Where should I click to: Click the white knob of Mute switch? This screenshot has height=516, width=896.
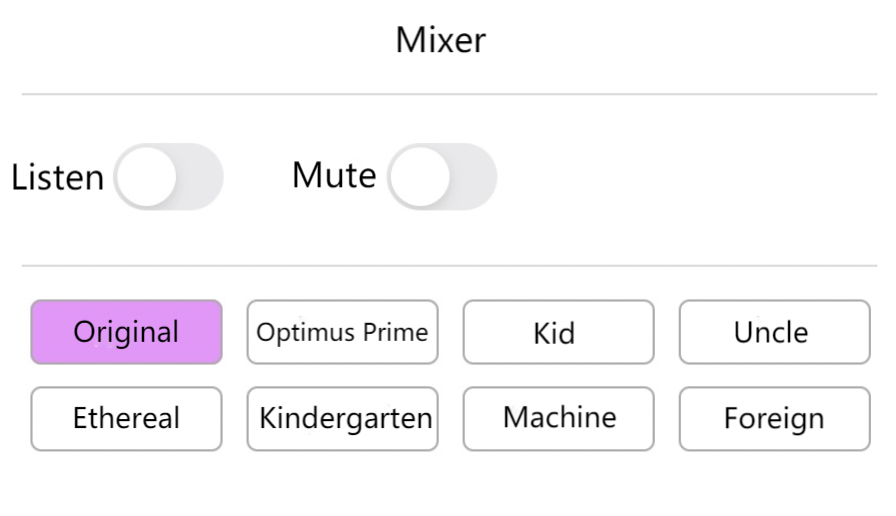[x=420, y=177]
